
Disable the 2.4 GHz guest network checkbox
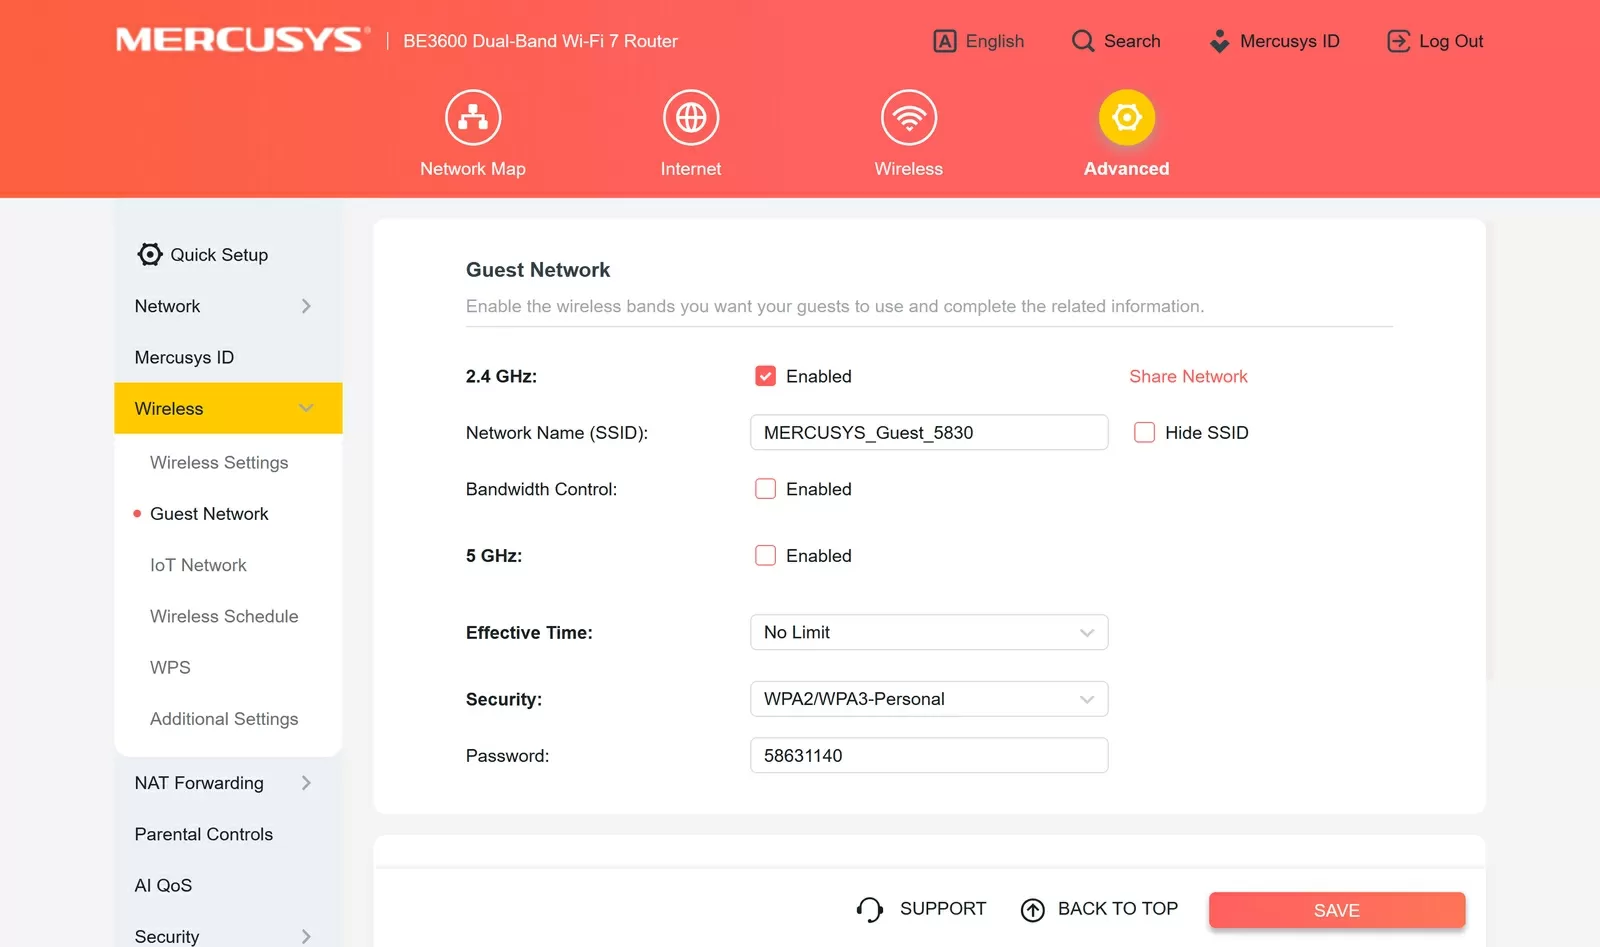tap(765, 376)
